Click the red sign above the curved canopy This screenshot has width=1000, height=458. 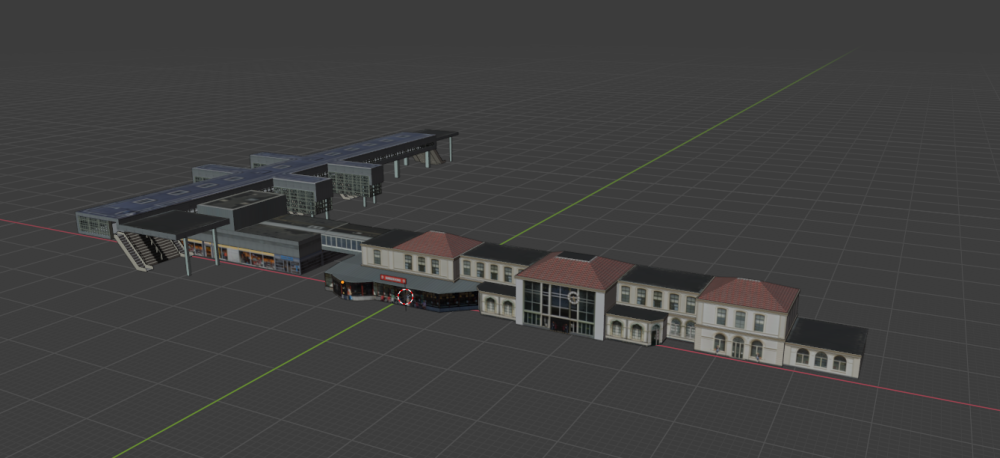click(393, 279)
